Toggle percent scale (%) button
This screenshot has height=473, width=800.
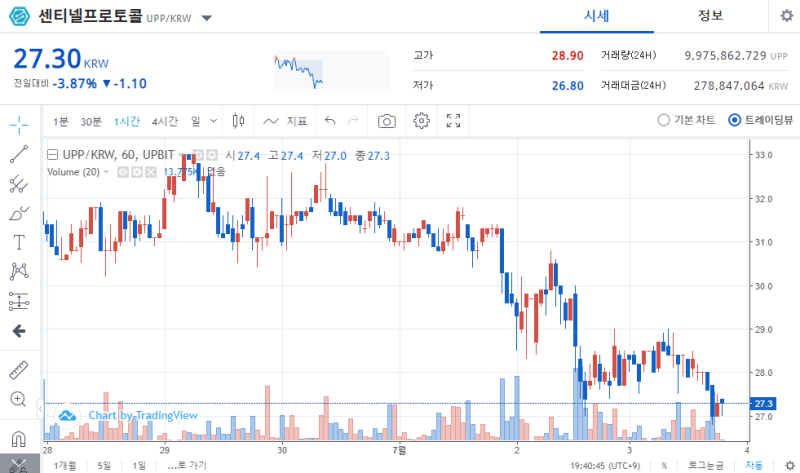point(664,465)
